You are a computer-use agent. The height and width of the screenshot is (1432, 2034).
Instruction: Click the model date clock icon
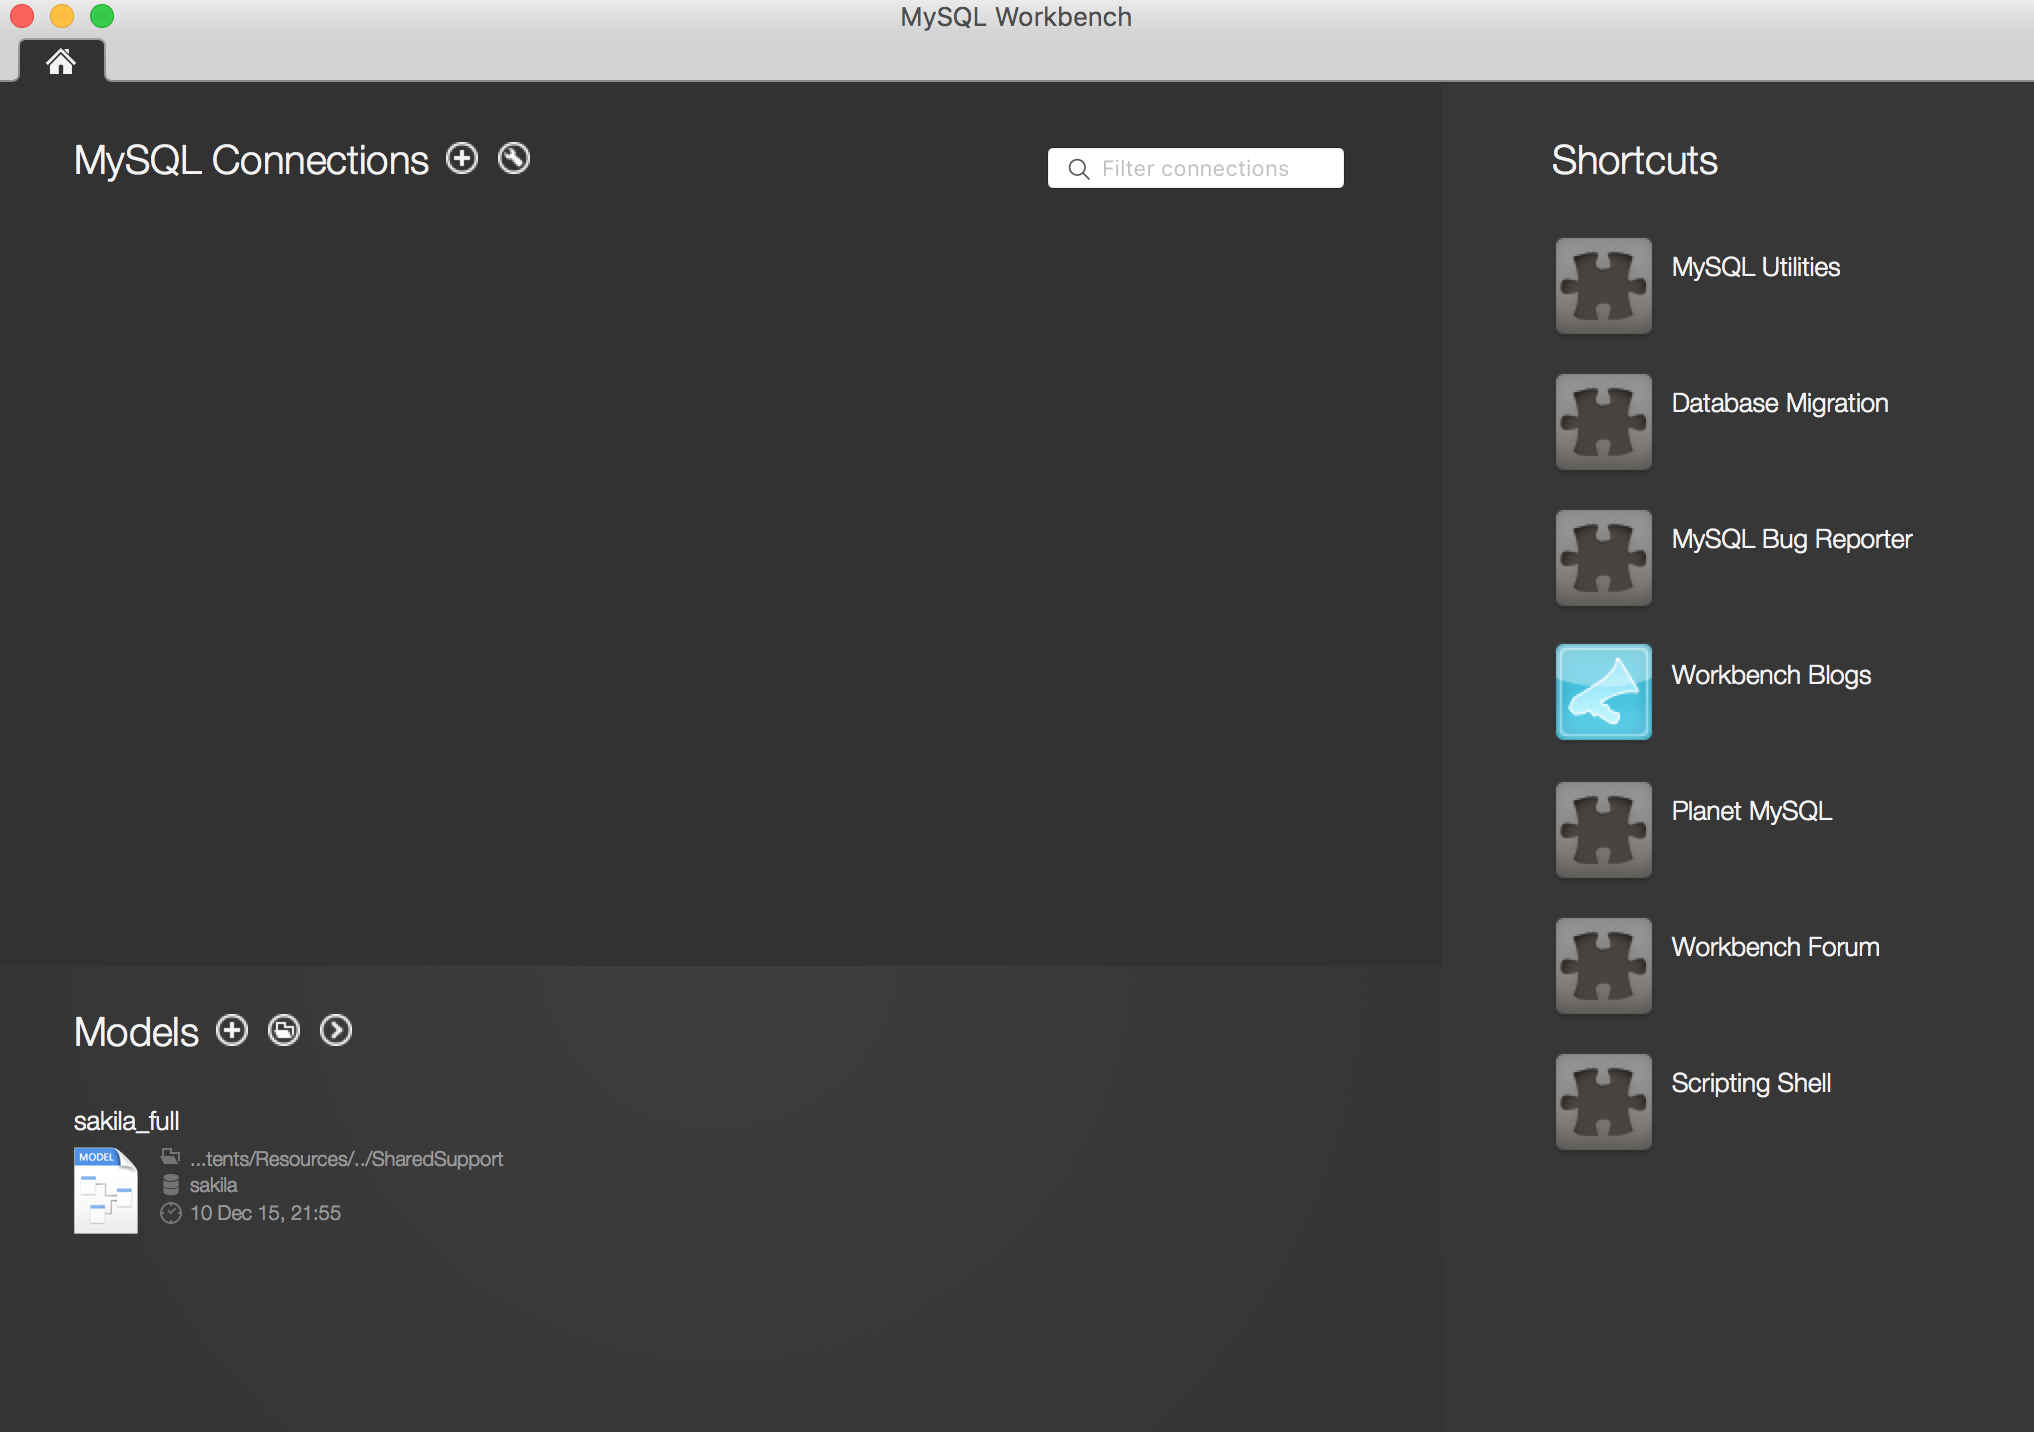click(x=171, y=1213)
